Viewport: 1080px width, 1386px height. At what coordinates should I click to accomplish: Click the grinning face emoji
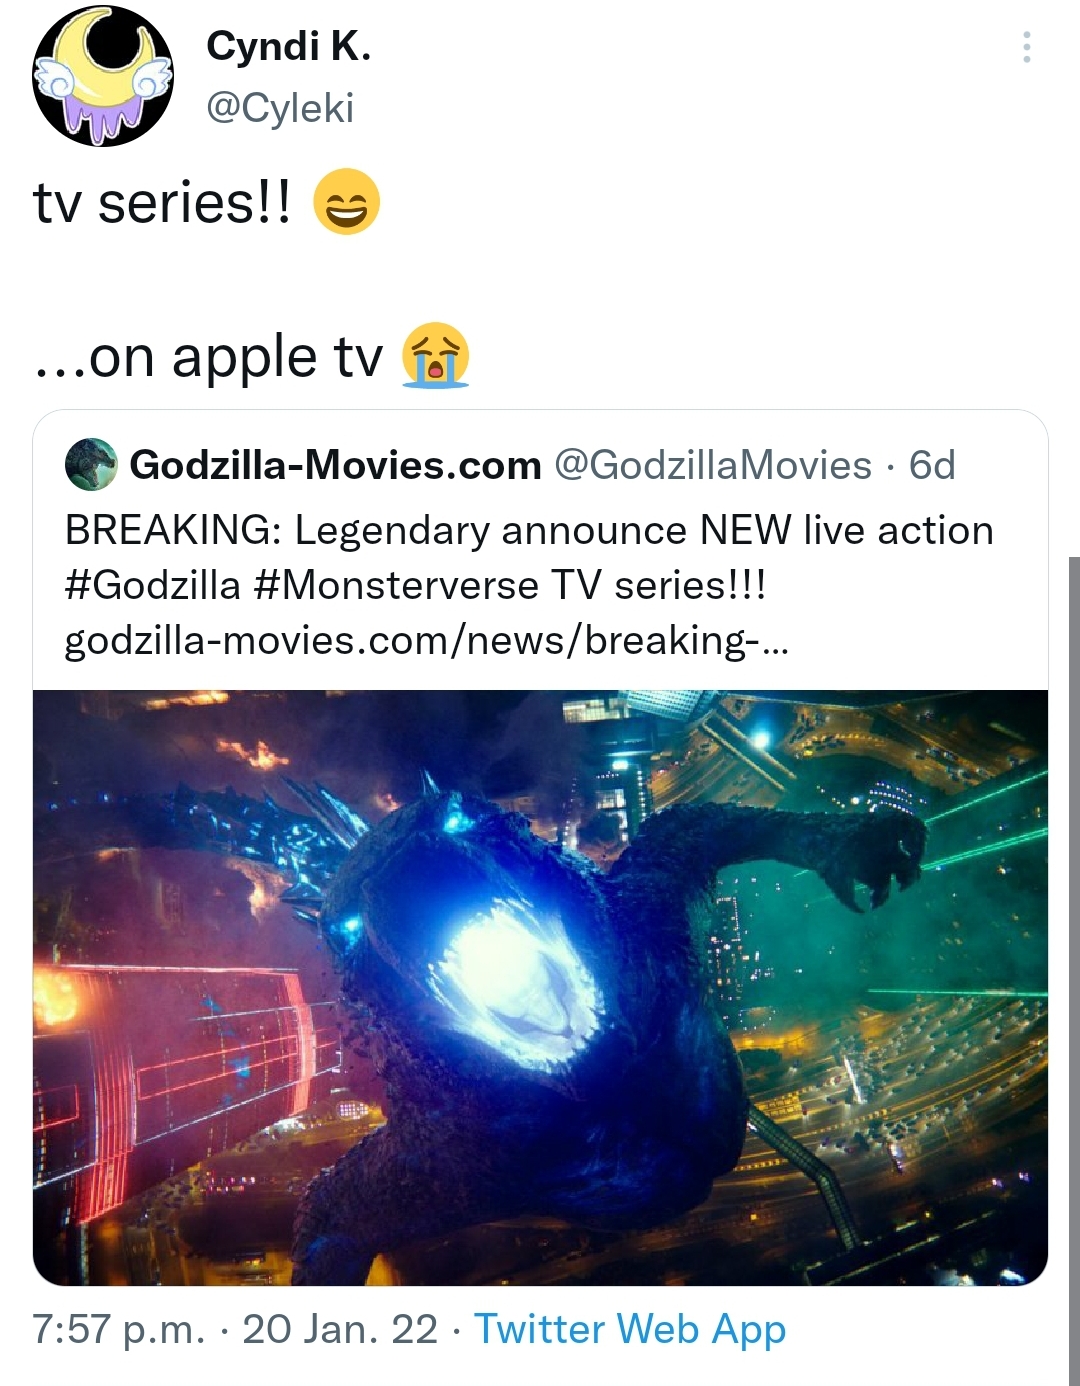coord(346,202)
